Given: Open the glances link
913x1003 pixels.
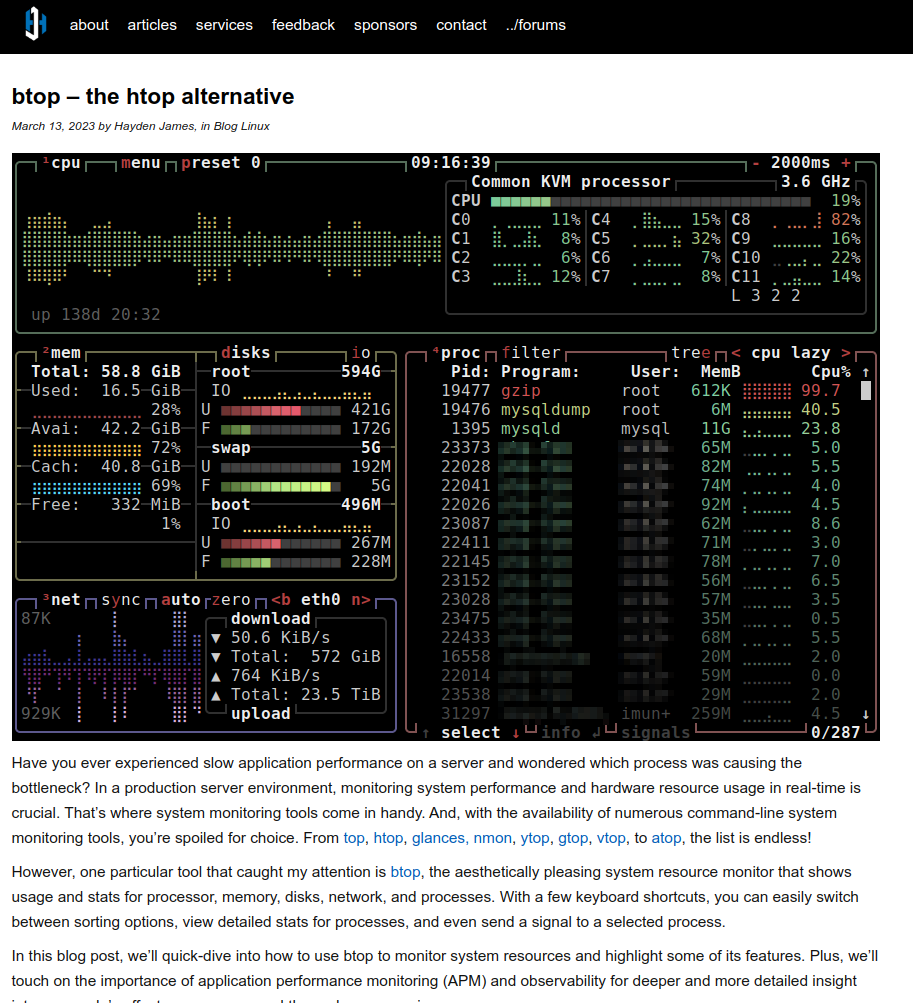Looking at the screenshot, I should click(438, 838).
